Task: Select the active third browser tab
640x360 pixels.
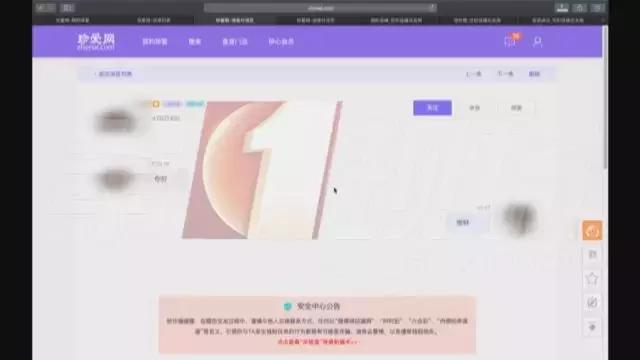Action: (x=235, y=20)
